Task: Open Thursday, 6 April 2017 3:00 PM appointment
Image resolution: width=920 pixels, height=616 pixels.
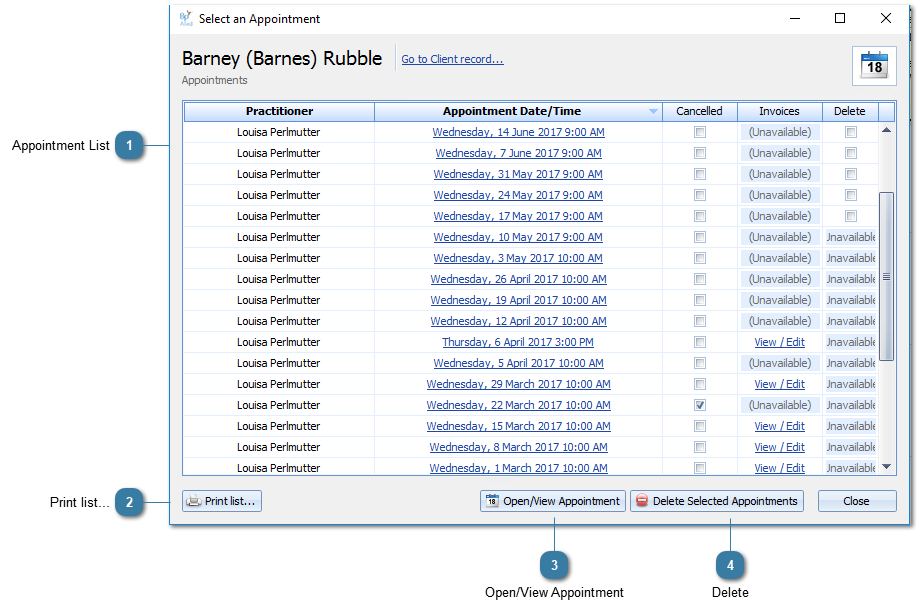Action: pyautogui.click(x=518, y=342)
